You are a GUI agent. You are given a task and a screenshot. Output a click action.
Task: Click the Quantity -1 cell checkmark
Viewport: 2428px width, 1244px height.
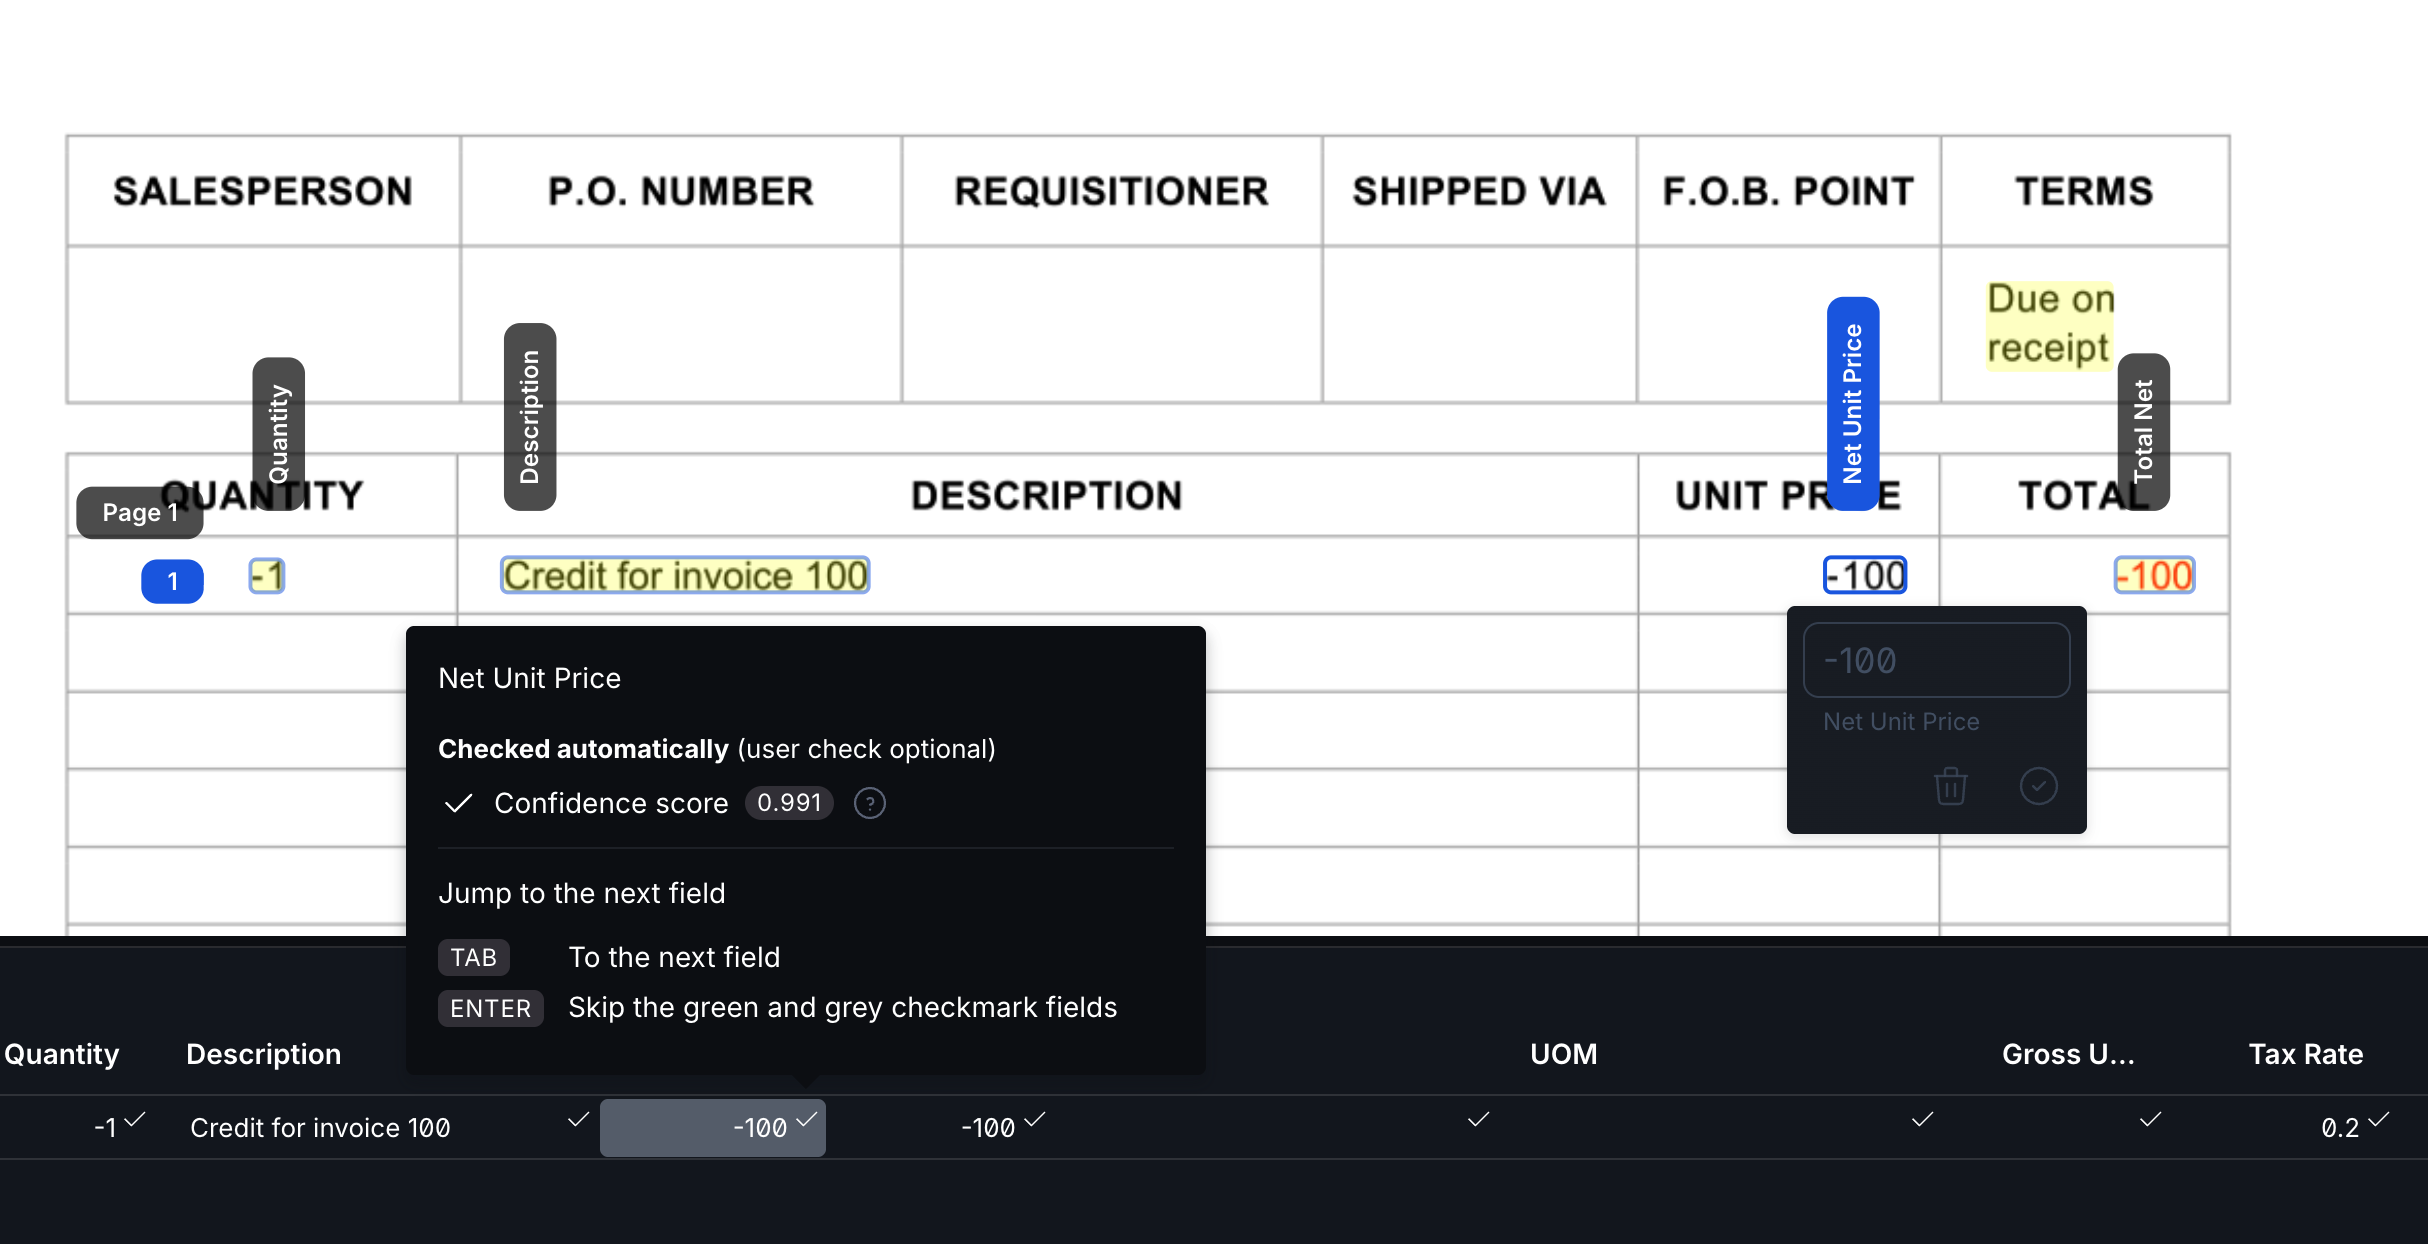(x=136, y=1120)
